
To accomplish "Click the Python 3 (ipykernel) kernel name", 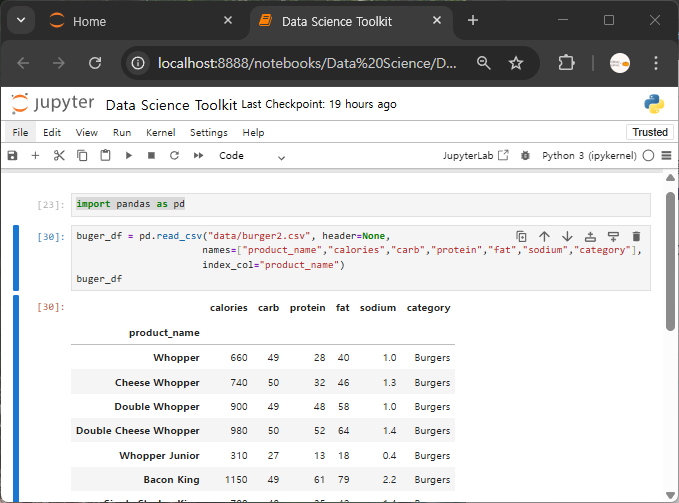I will click(x=589, y=155).
